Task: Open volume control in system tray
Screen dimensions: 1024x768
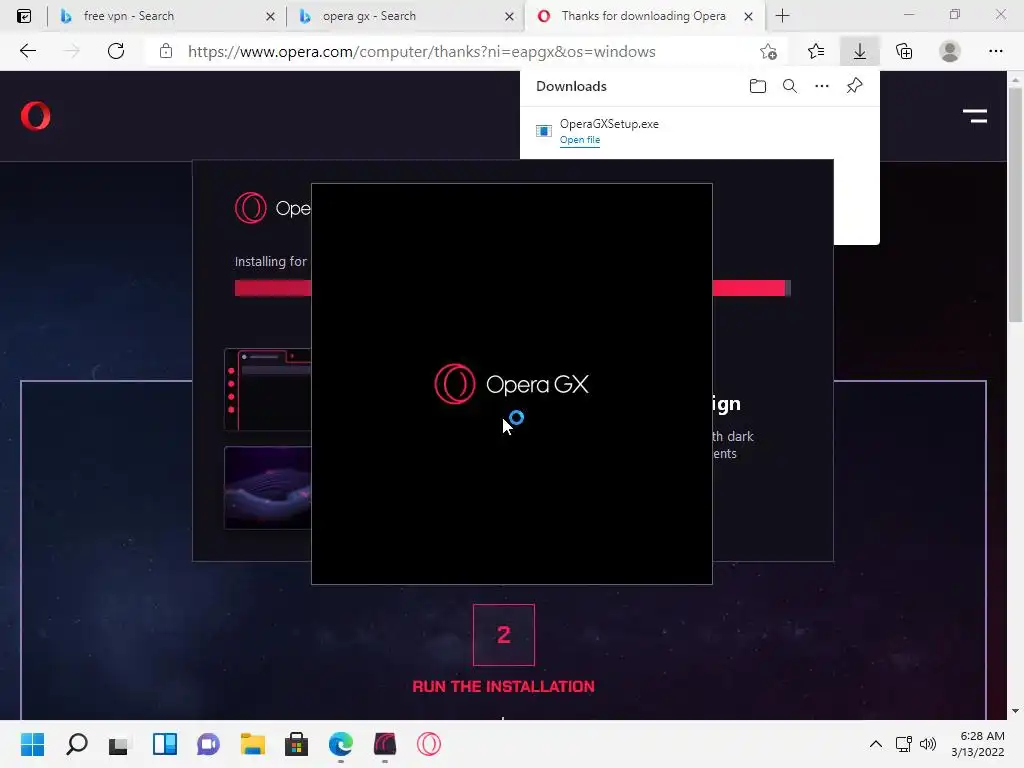Action: pyautogui.click(x=927, y=744)
